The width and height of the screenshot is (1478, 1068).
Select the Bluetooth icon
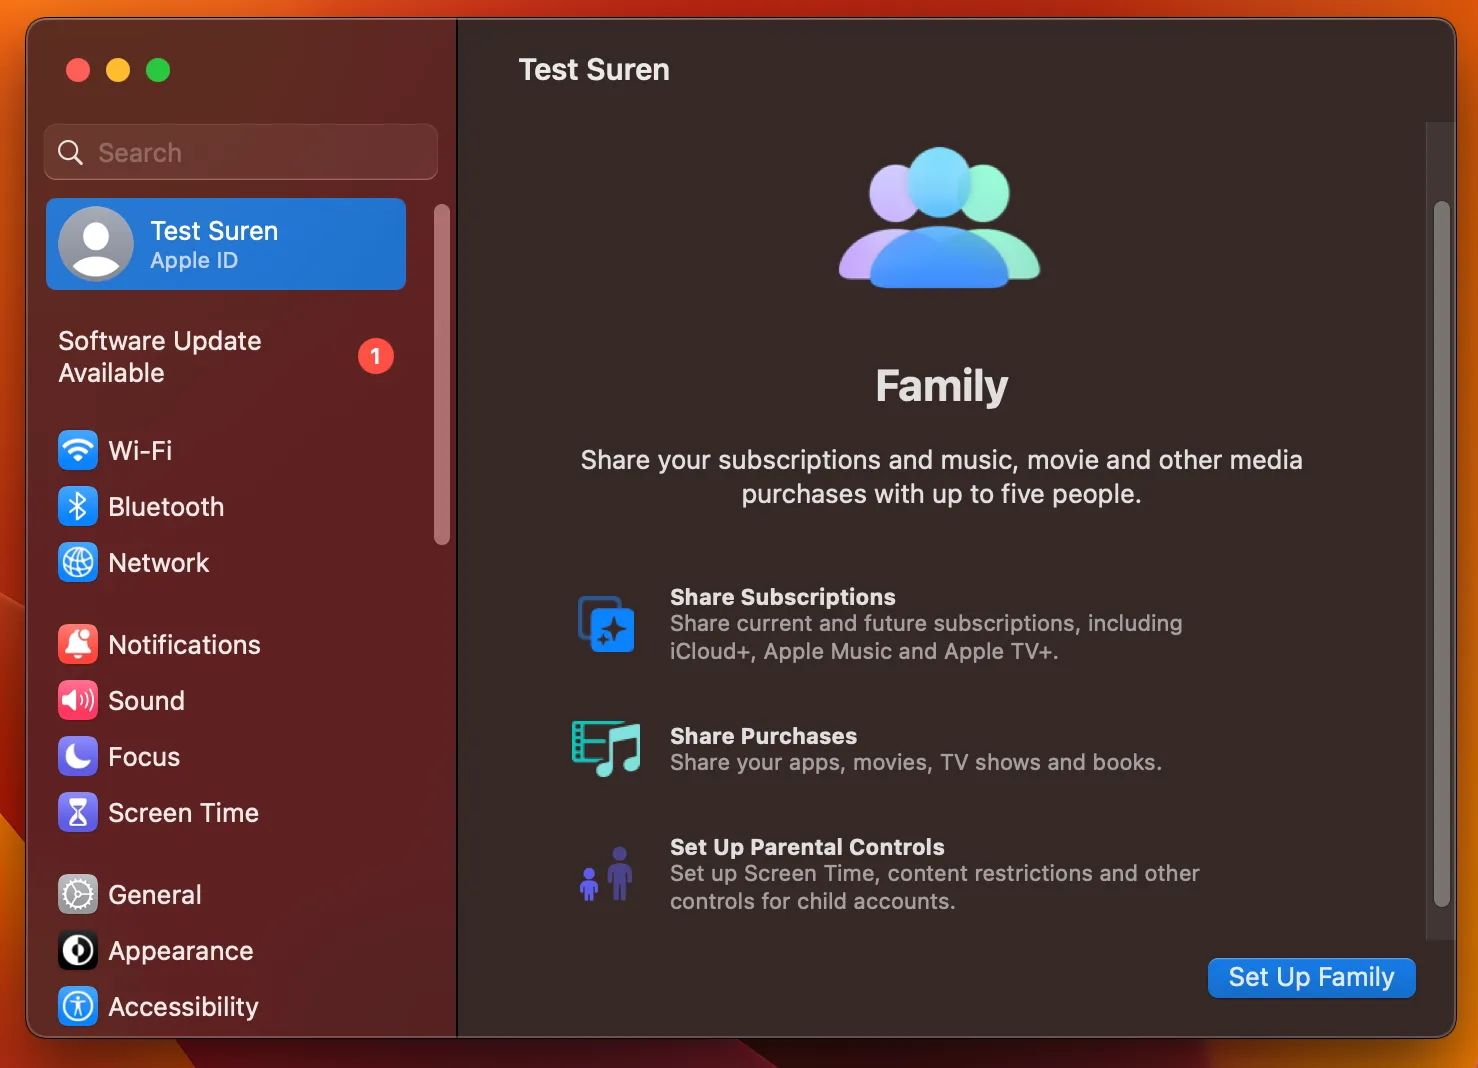pyautogui.click(x=78, y=506)
